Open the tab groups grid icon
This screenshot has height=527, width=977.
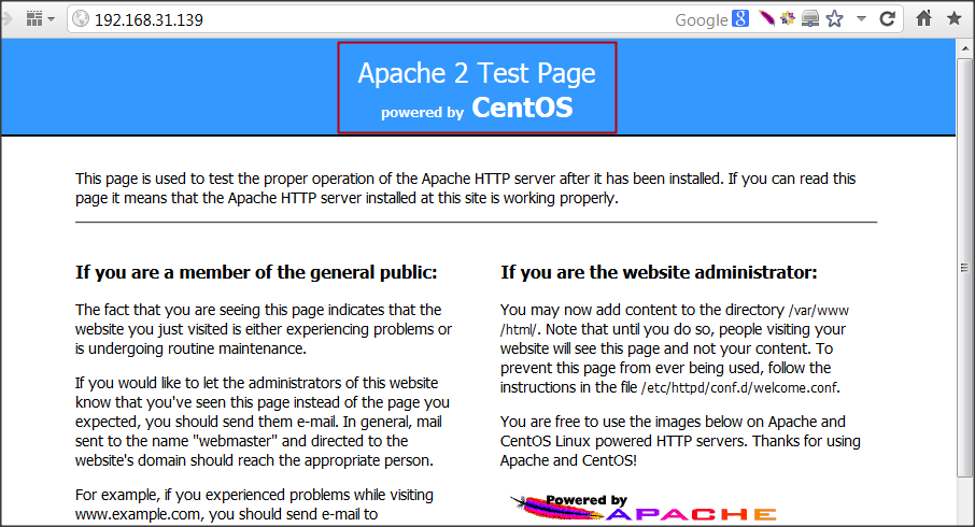tap(34, 19)
